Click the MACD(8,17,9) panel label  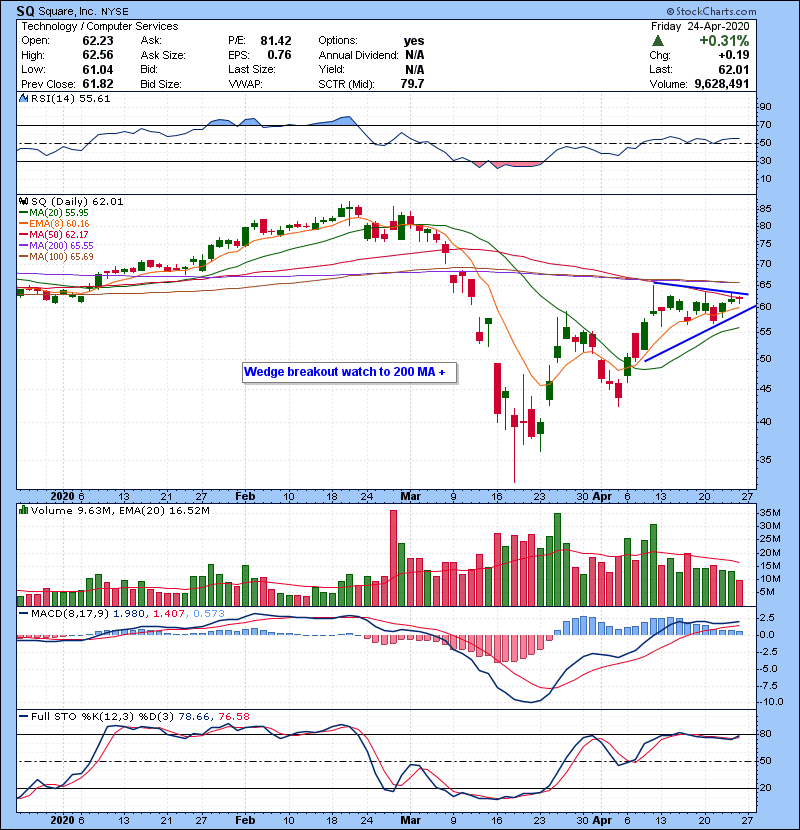point(70,614)
